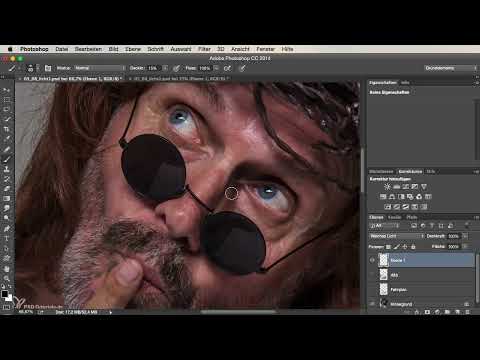The height and width of the screenshot is (360, 480).
Task: Add a layer mask to Ebene 1
Action: (x=427, y=312)
